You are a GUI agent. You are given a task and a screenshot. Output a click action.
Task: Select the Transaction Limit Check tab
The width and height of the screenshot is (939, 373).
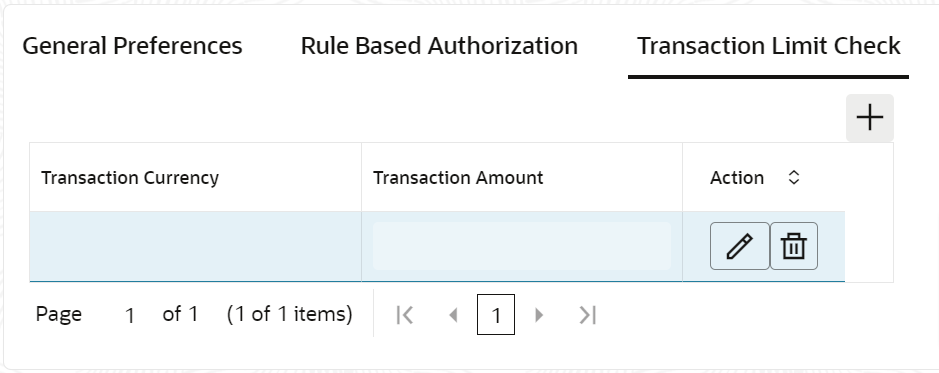click(x=768, y=46)
